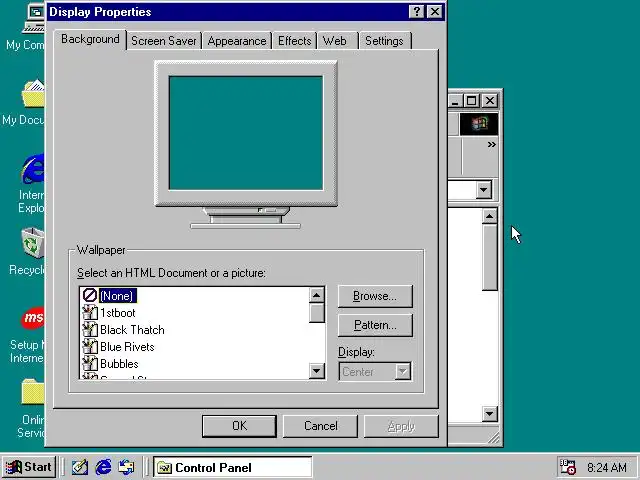Open the Settings tab
Image resolution: width=640 pixels, height=480 pixels.
384,41
